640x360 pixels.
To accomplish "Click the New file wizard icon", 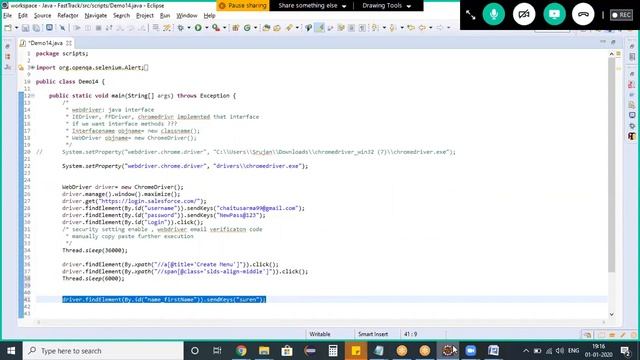I will click(x=8, y=28).
